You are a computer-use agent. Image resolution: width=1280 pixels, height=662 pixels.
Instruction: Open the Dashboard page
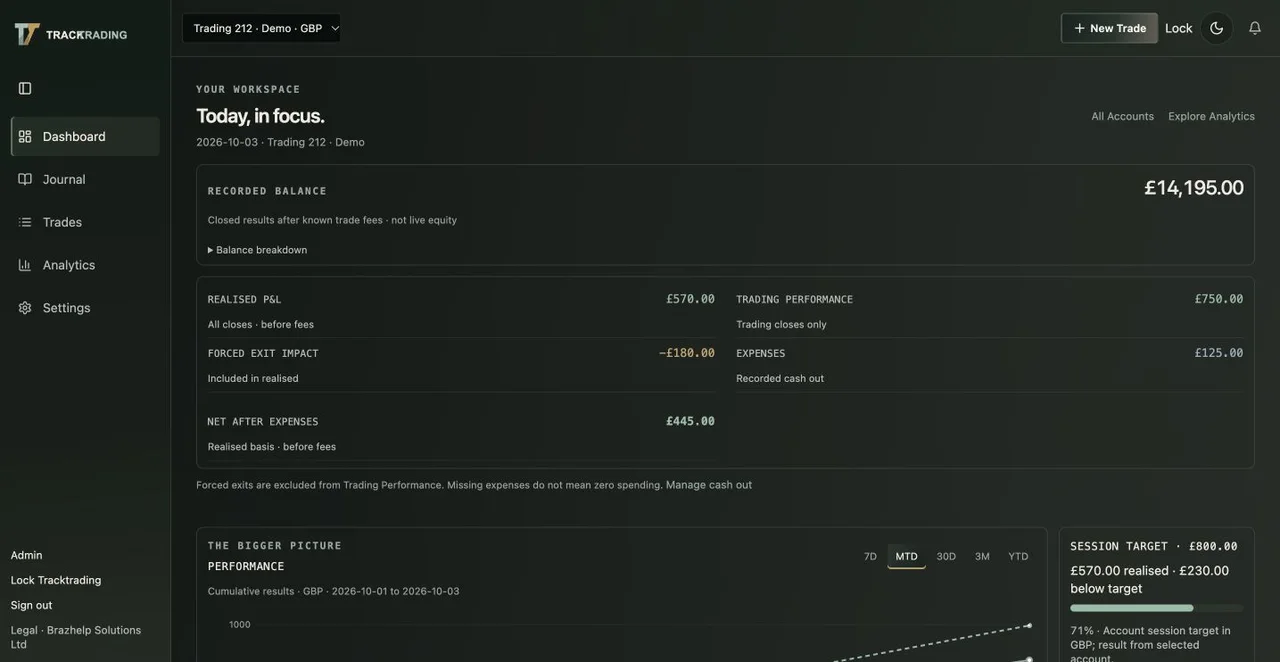85,136
